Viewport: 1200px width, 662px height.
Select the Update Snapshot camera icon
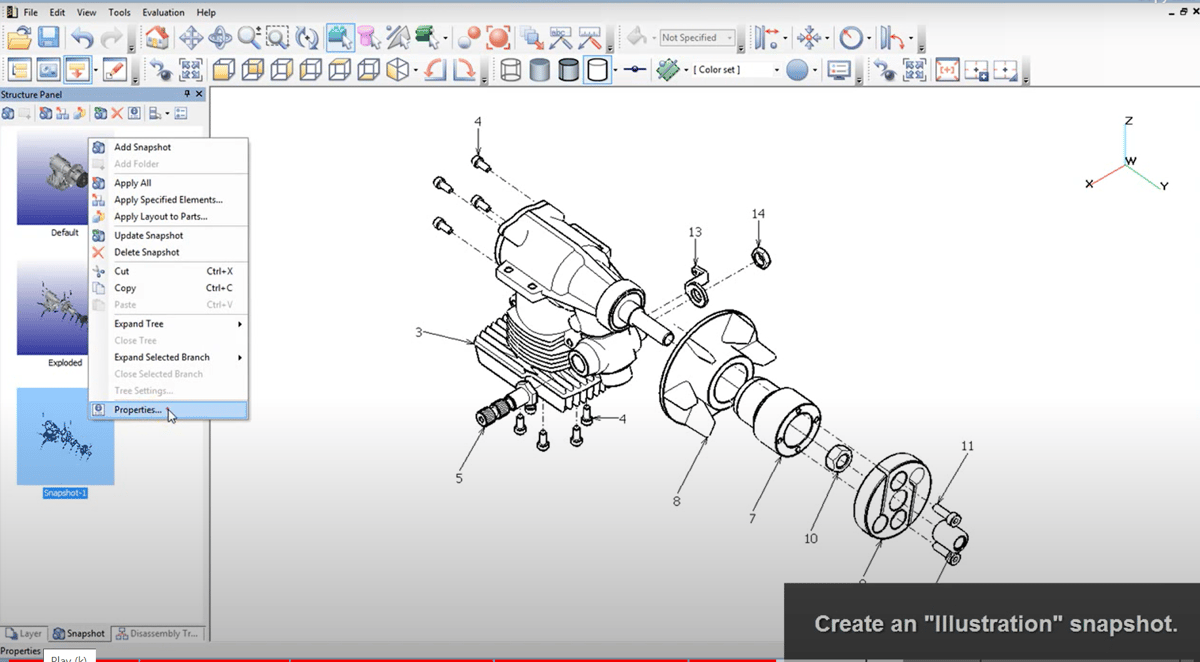100,113
